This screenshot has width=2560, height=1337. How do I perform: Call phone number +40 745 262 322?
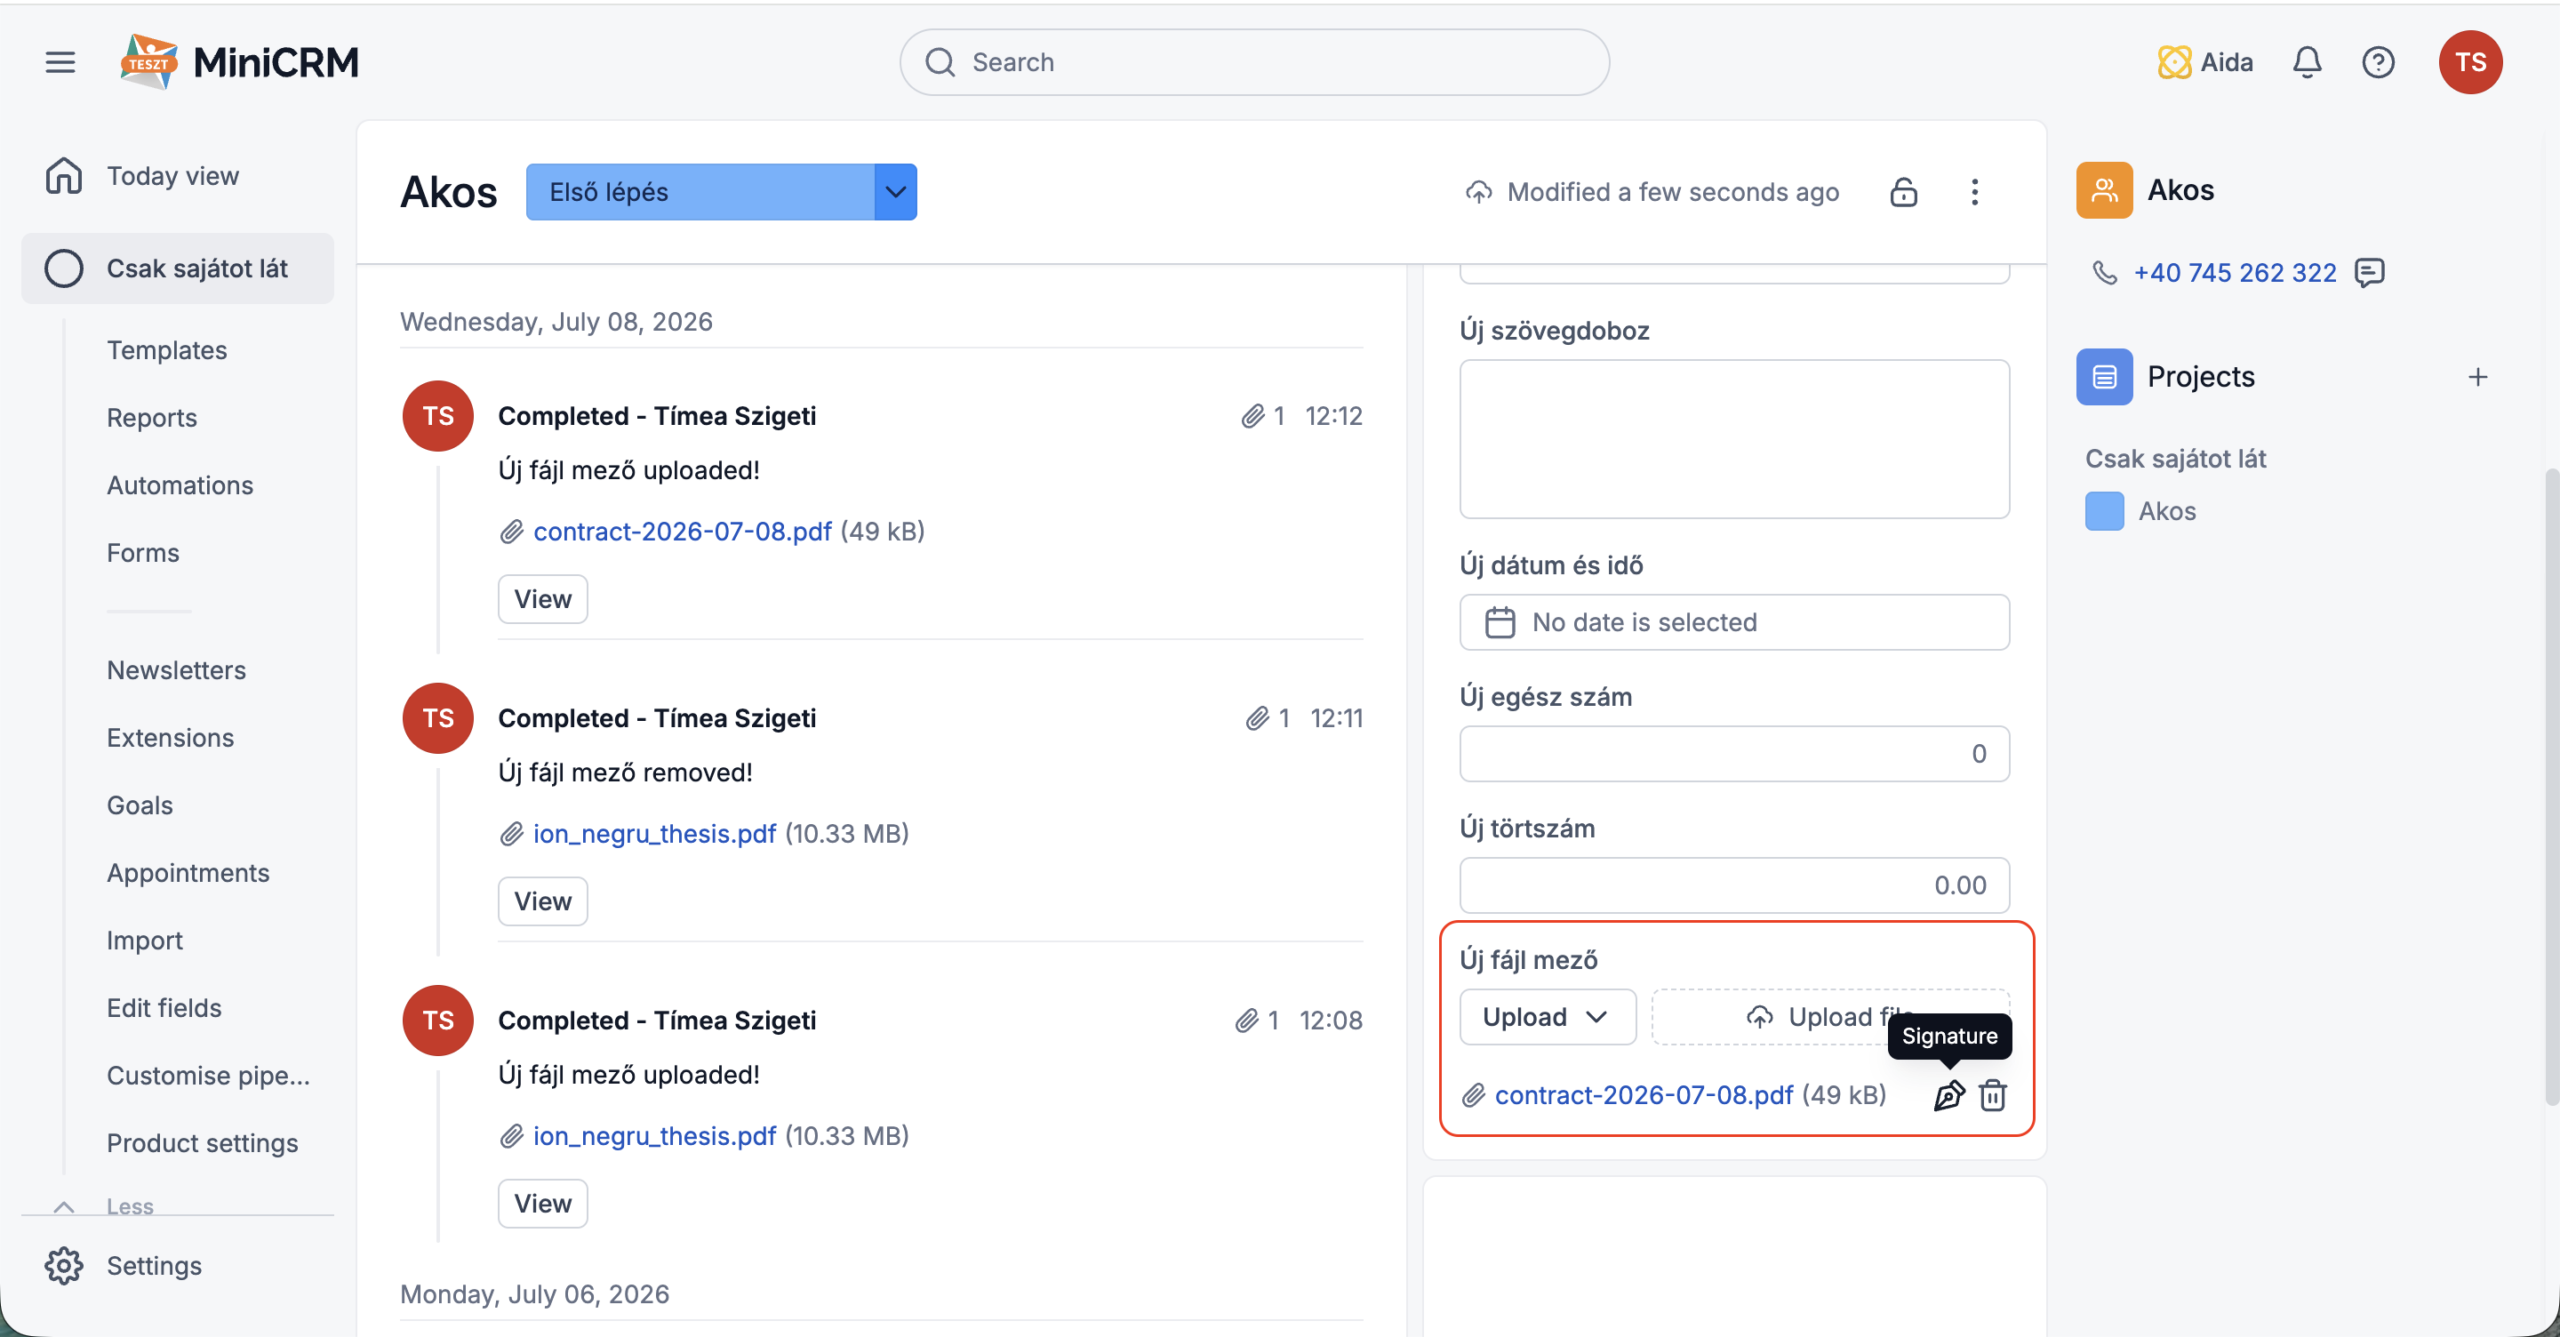[2235, 272]
